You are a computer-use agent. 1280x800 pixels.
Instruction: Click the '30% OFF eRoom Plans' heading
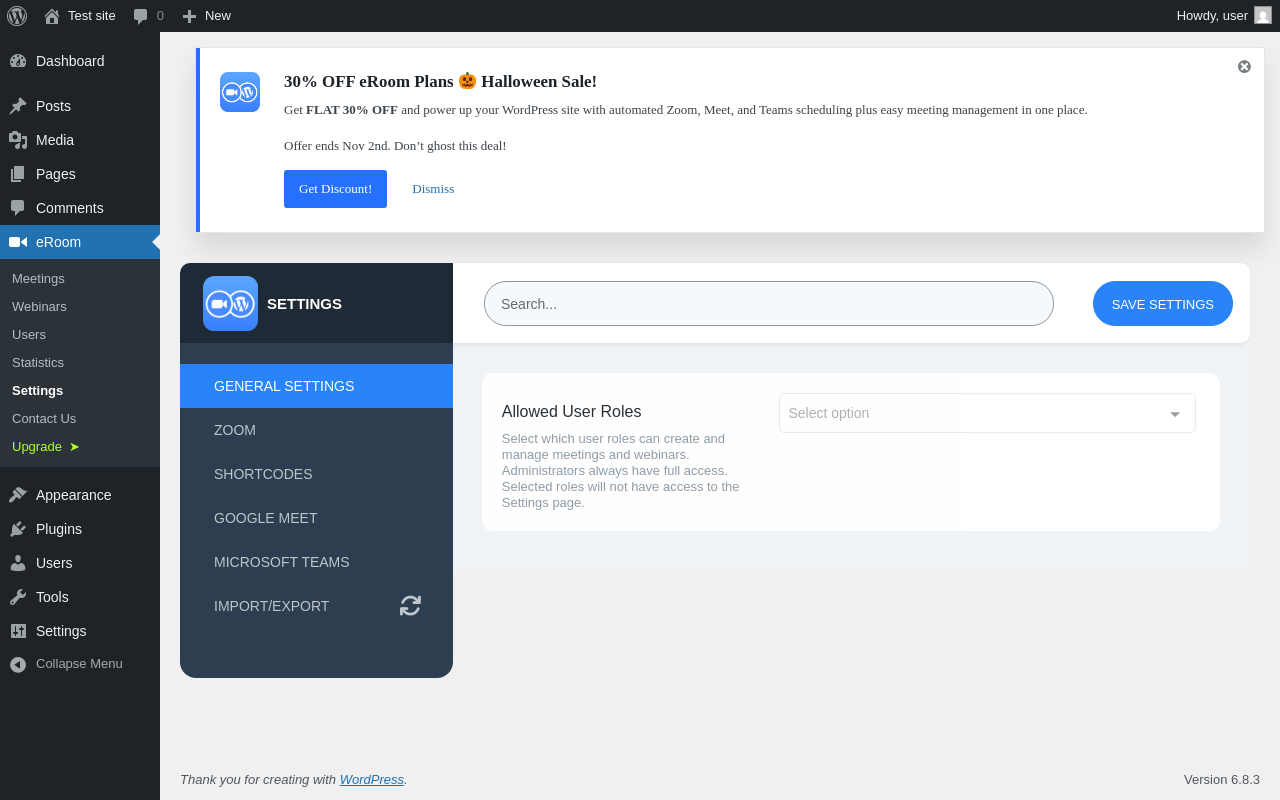tap(440, 82)
